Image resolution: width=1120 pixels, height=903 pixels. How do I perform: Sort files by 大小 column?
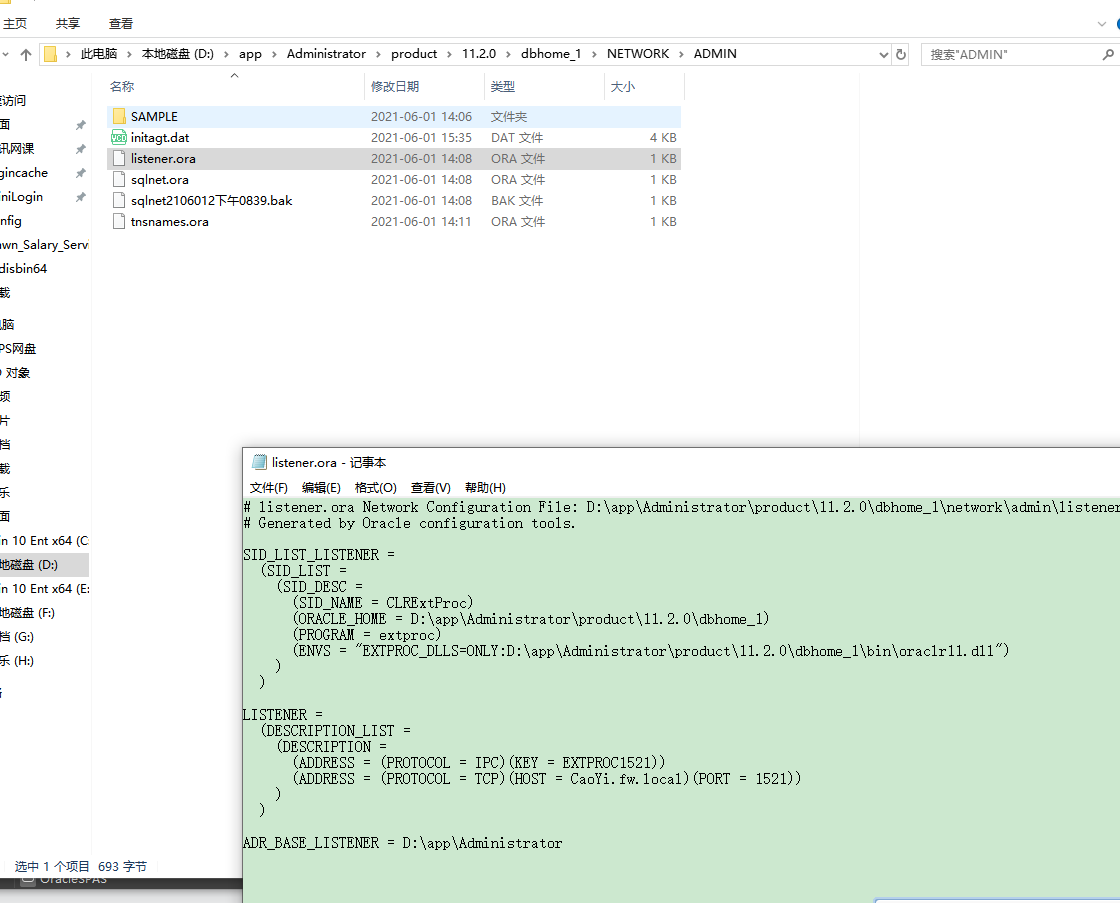(x=623, y=86)
